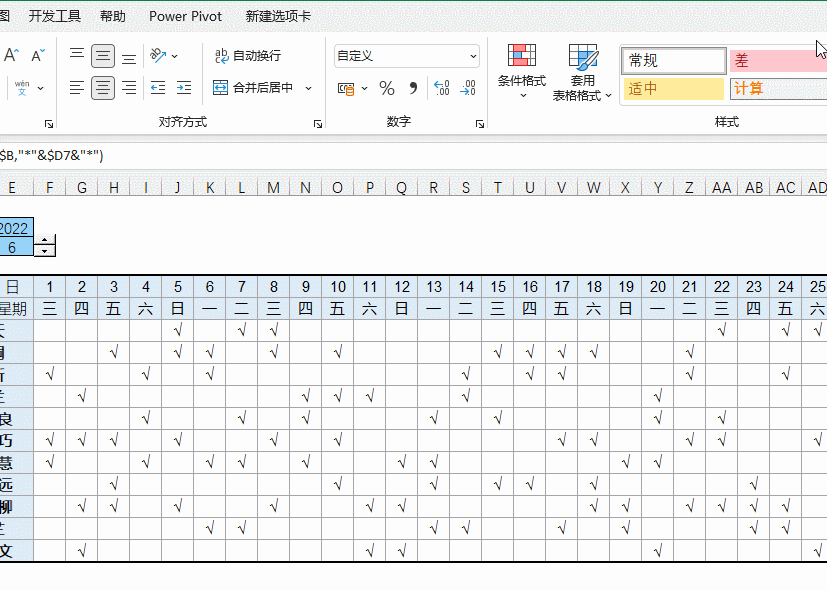Open the font group dialog launcher
Image resolution: width=827 pixels, height=590 pixels.
pos(49,124)
